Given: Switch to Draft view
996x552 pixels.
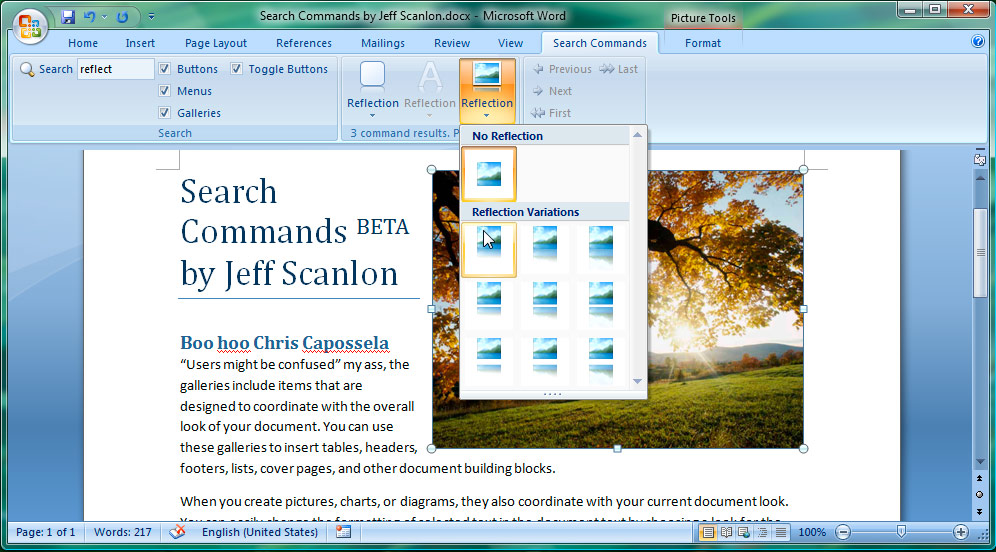Looking at the screenshot, I should [x=781, y=532].
